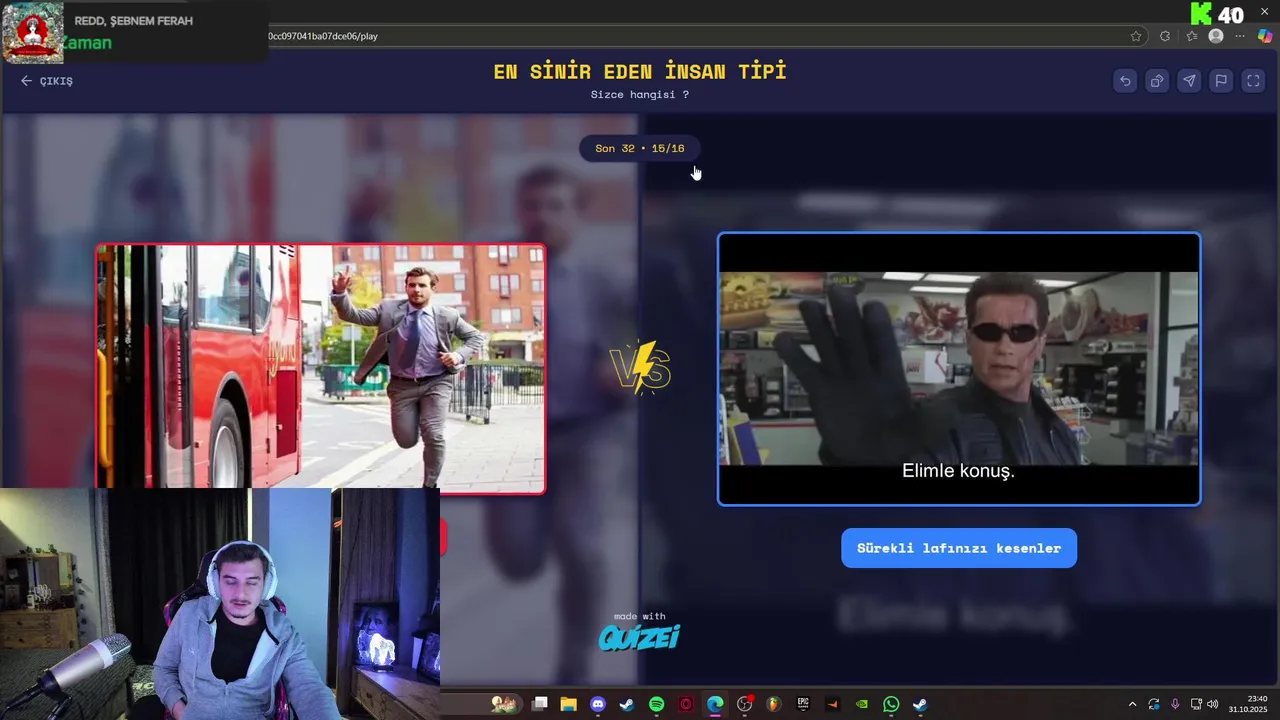Click the random dice icon button
1280x720 pixels.
[1157, 81]
